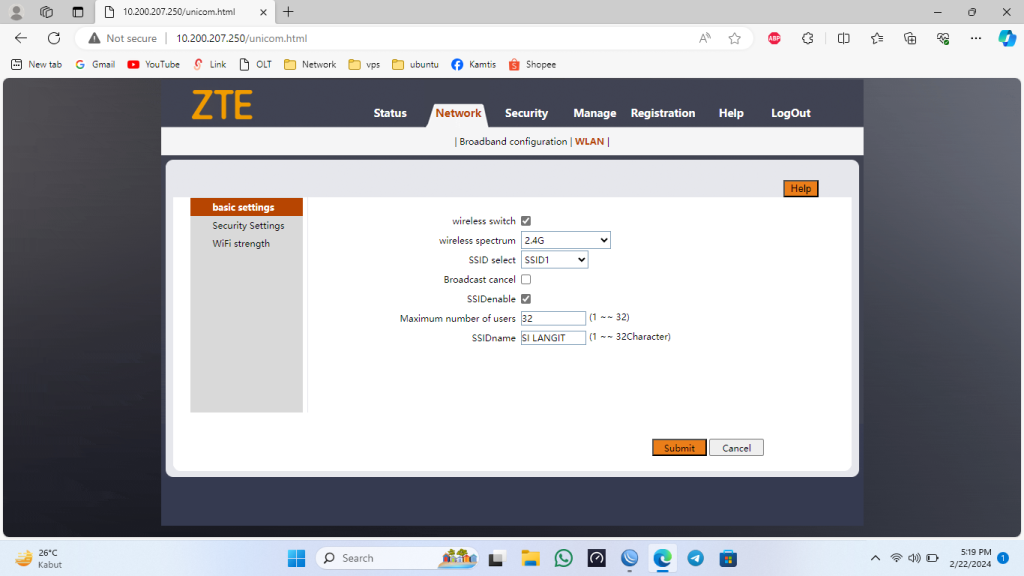Open Broadband configuration submenu link
Image resolution: width=1024 pixels, height=576 pixels.
pyautogui.click(x=513, y=142)
